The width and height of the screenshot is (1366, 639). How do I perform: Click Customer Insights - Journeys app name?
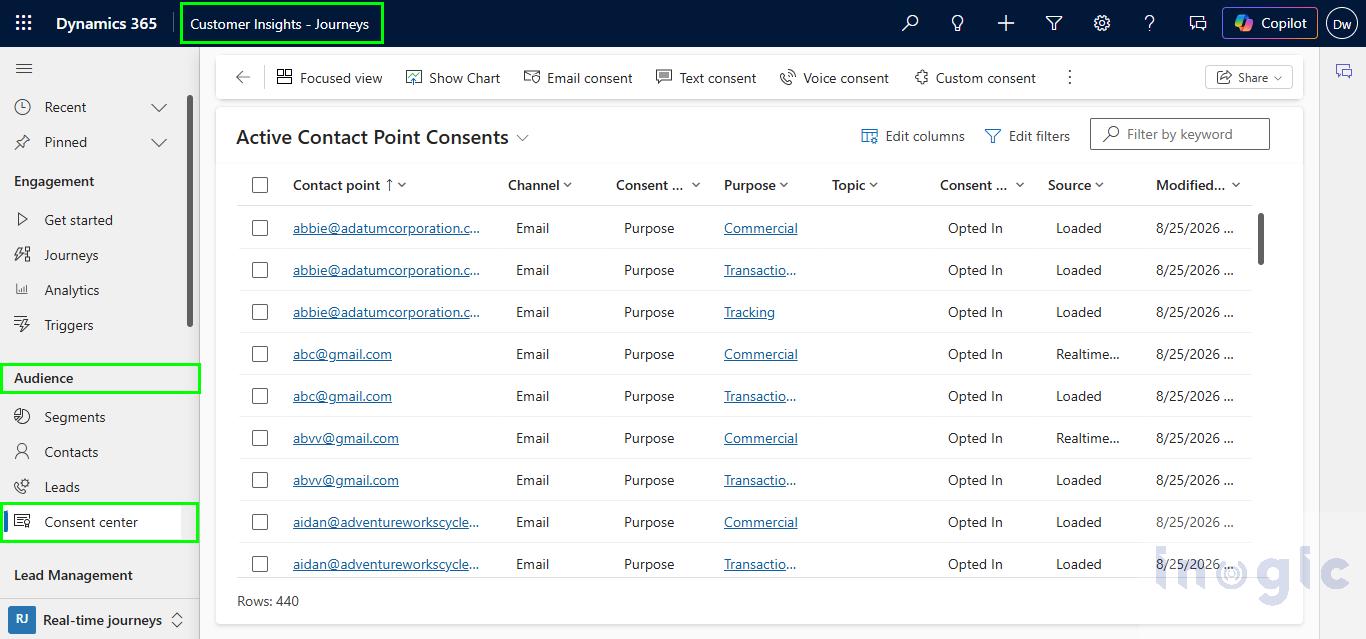[279, 24]
